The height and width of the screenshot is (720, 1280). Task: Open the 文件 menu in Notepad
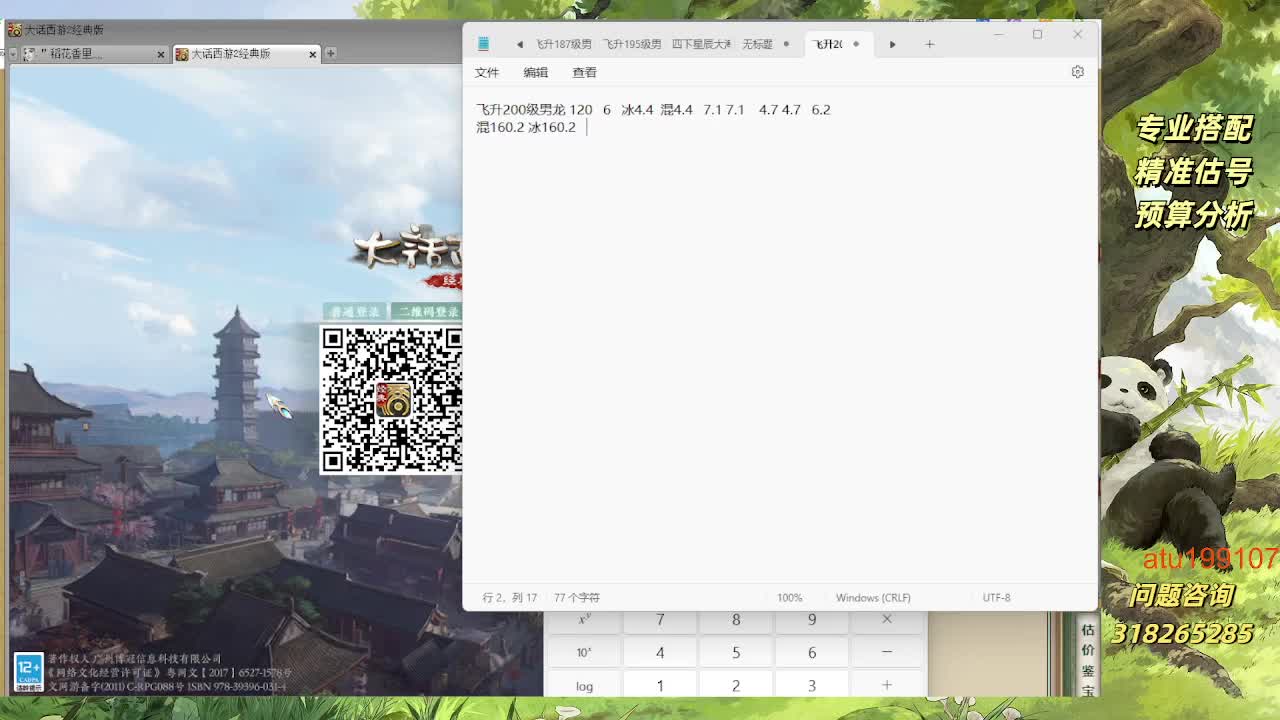point(487,72)
